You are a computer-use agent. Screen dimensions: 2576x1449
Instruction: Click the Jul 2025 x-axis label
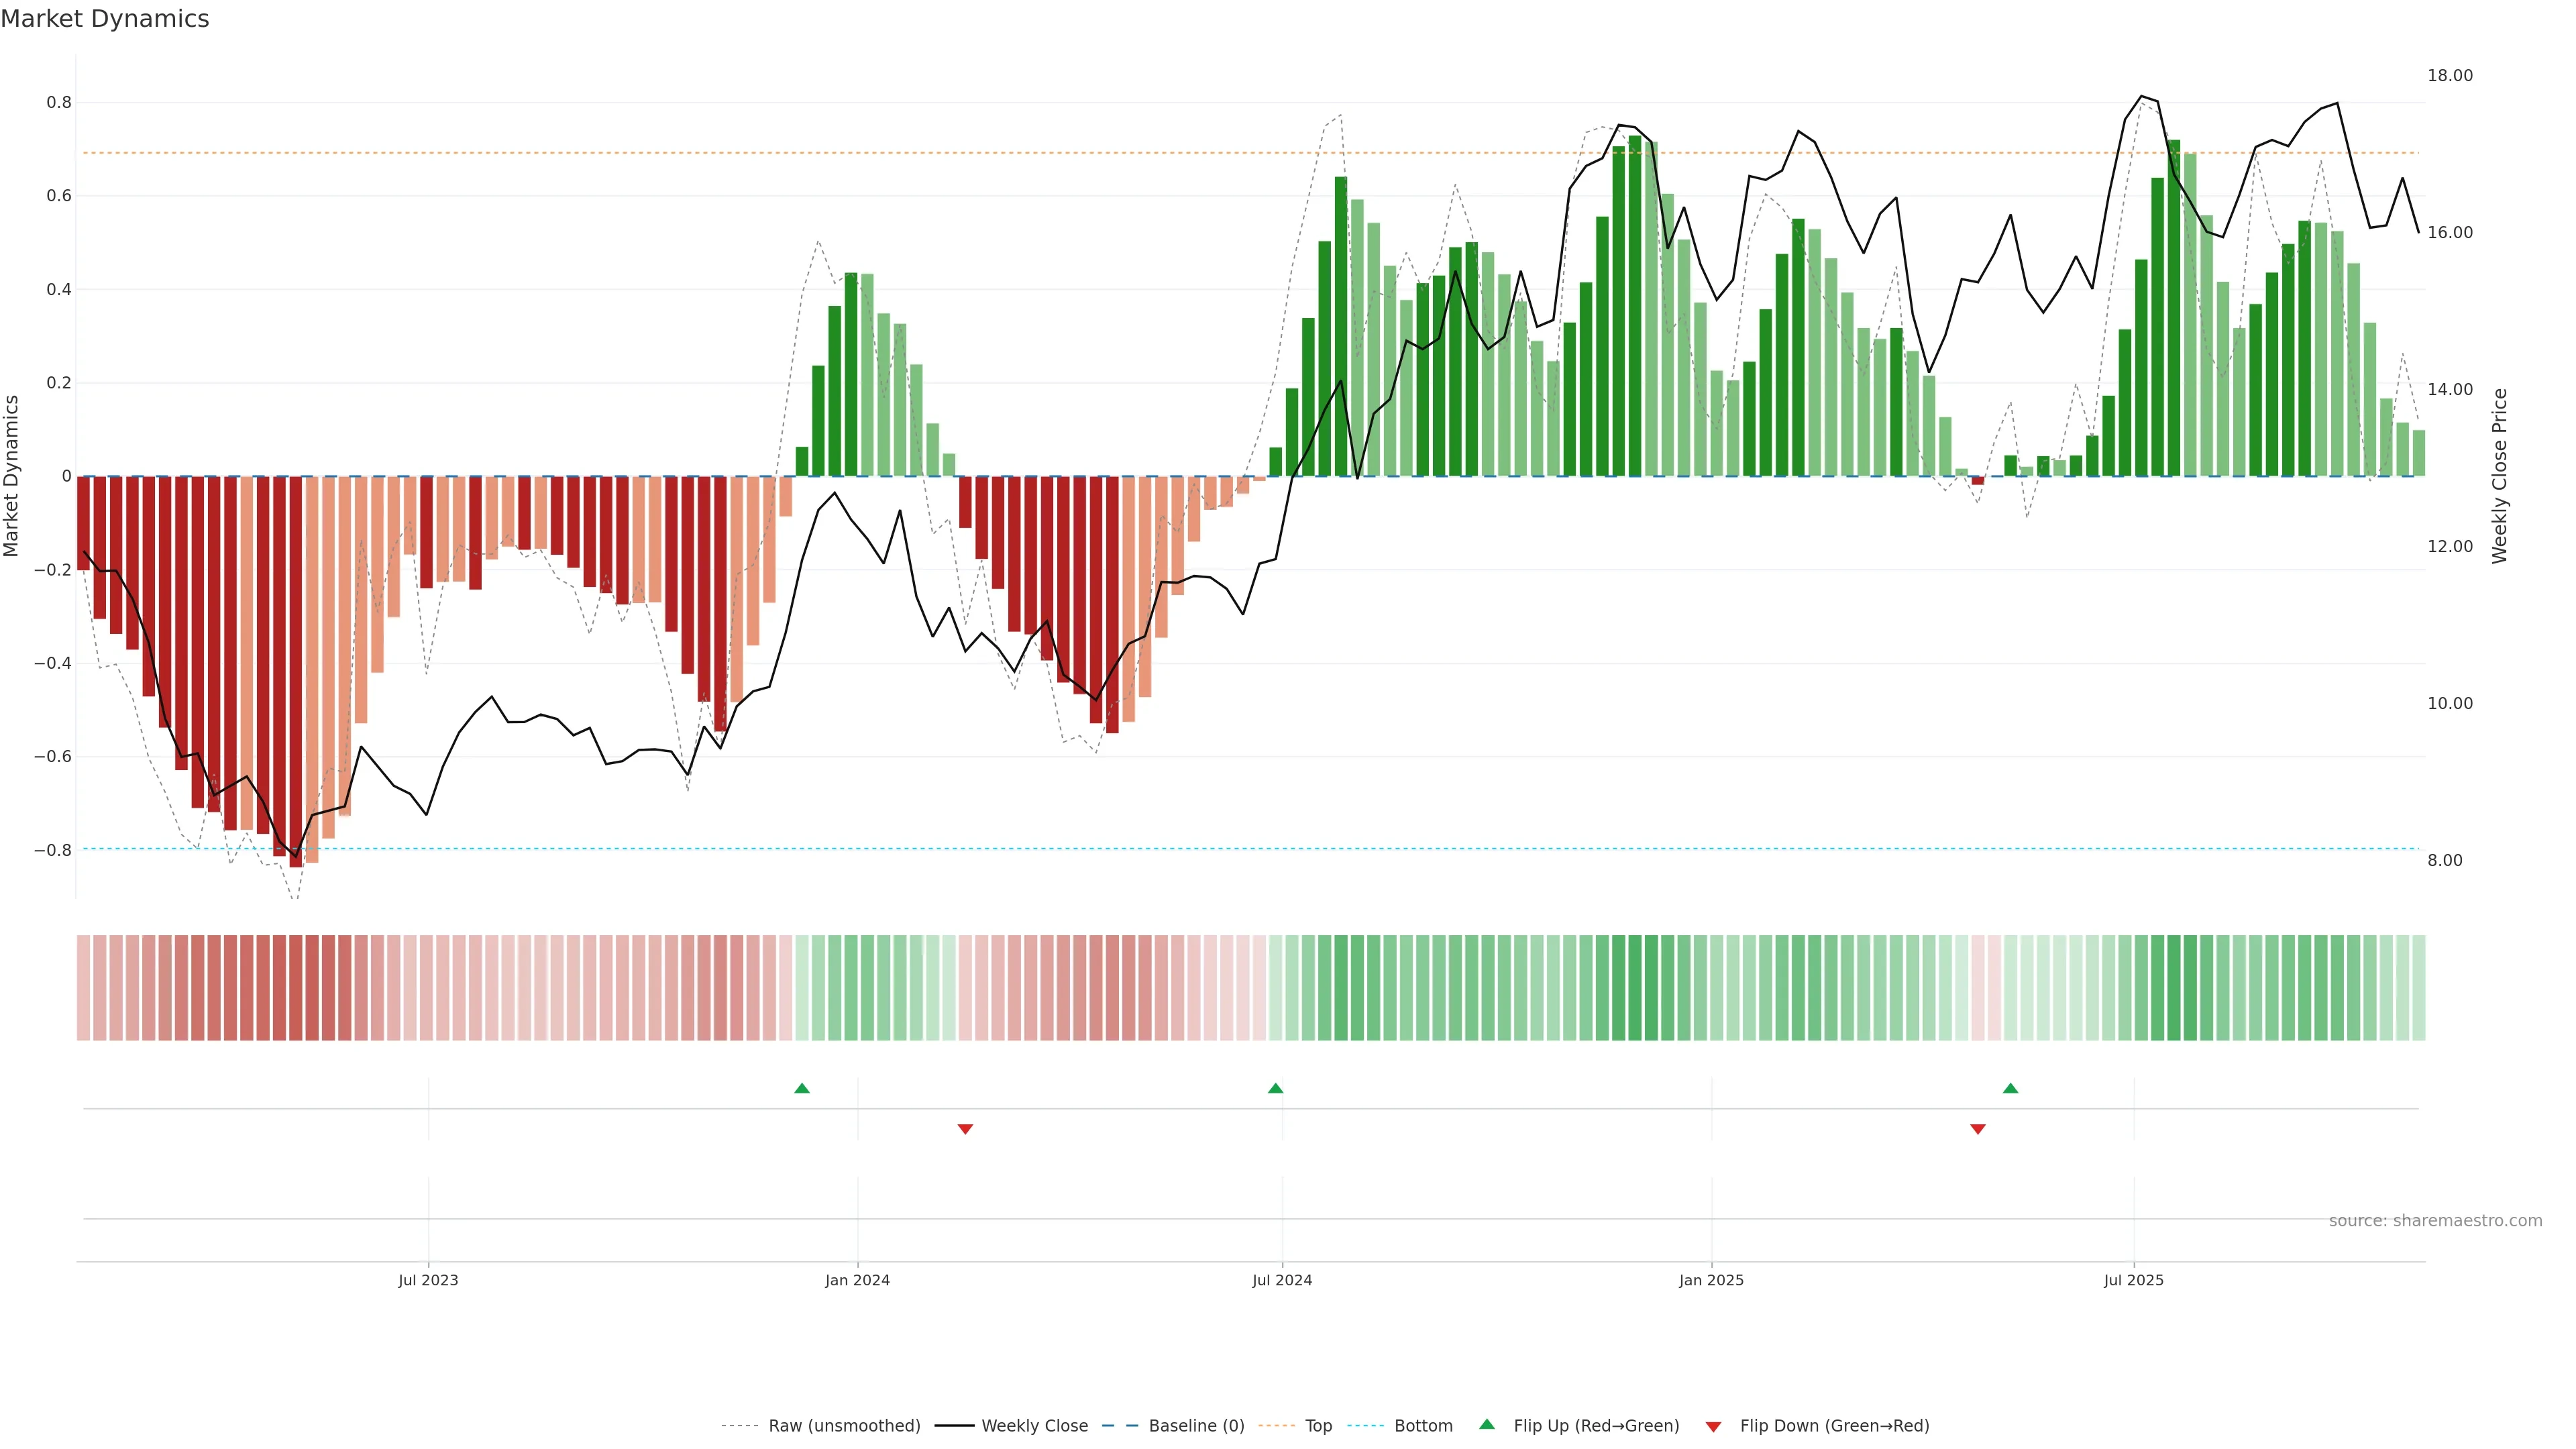[x=2133, y=1280]
